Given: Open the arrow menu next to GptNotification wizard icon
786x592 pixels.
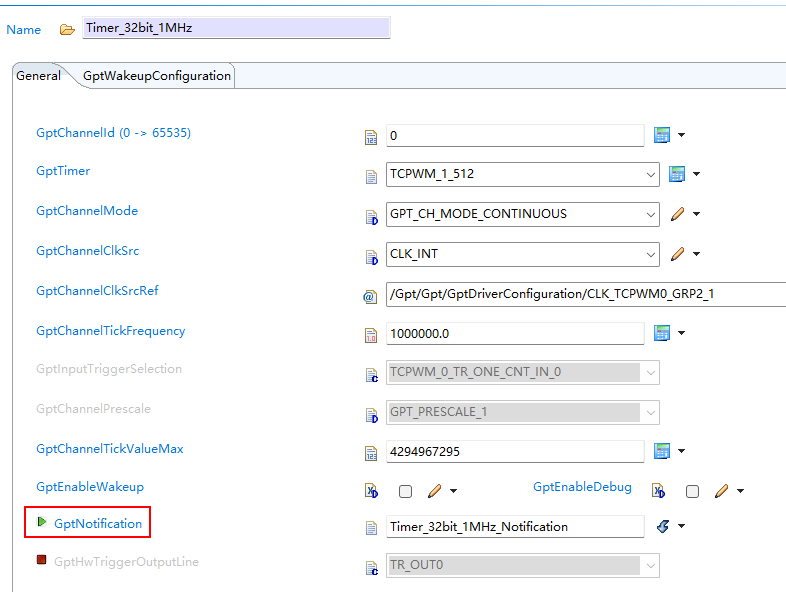Looking at the screenshot, I should click(681, 526).
